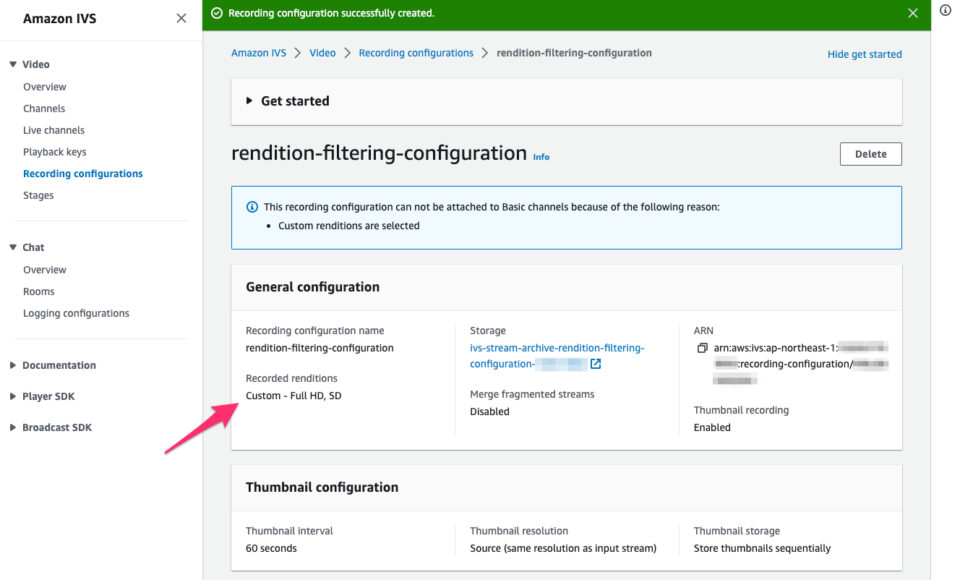Click Hide get started link
The width and height of the screenshot is (960, 580).
[x=864, y=55]
